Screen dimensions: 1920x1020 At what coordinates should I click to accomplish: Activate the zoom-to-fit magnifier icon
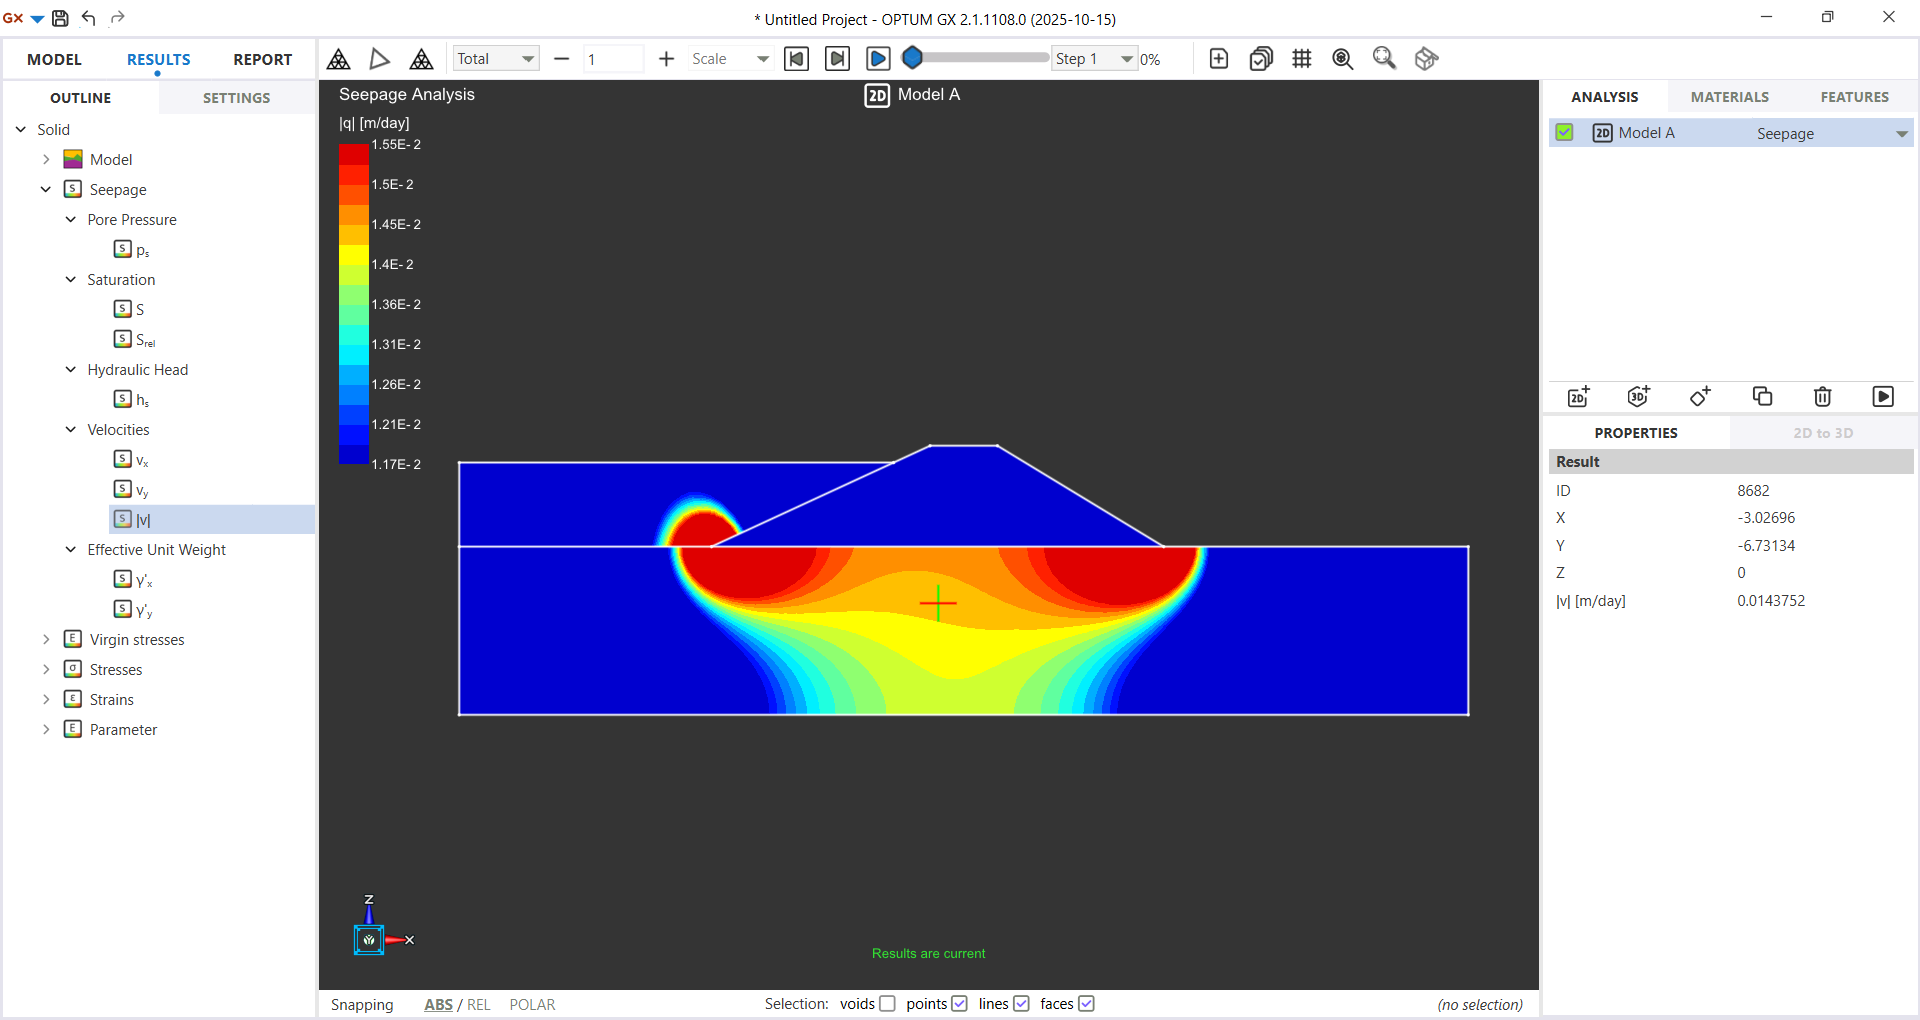[x=1384, y=58]
